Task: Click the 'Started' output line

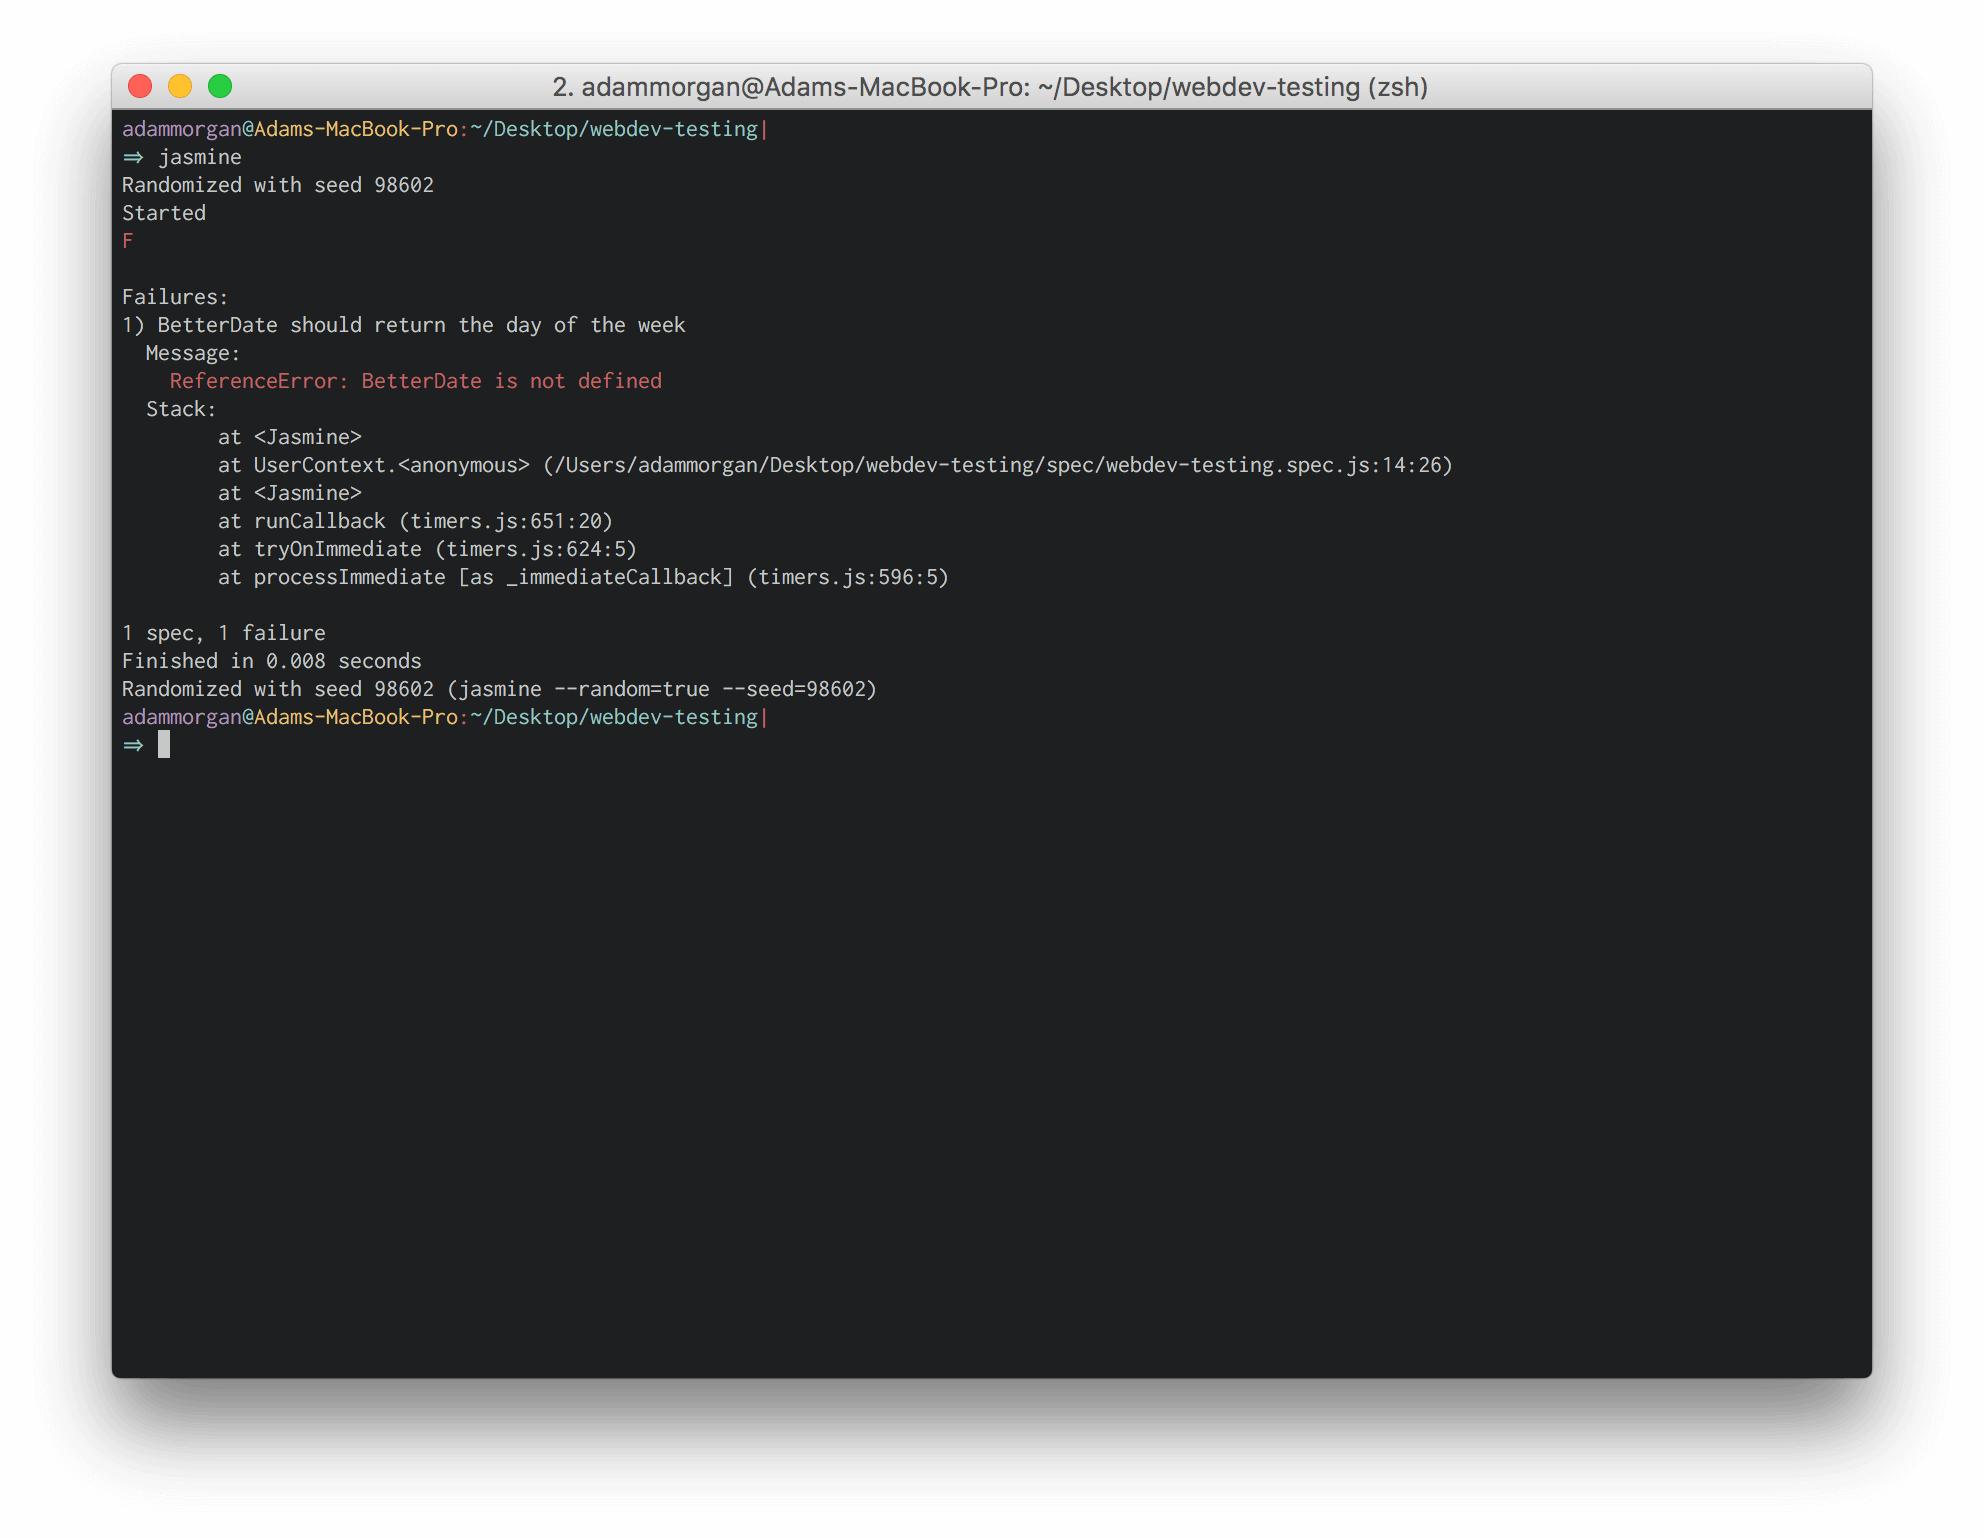Action: pos(164,213)
